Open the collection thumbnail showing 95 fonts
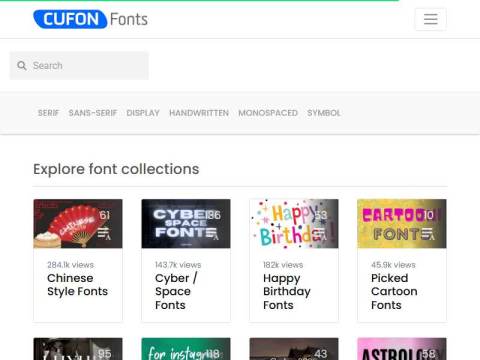The width and height of the screenshot is (480, 360). click(x=78, y=349)
